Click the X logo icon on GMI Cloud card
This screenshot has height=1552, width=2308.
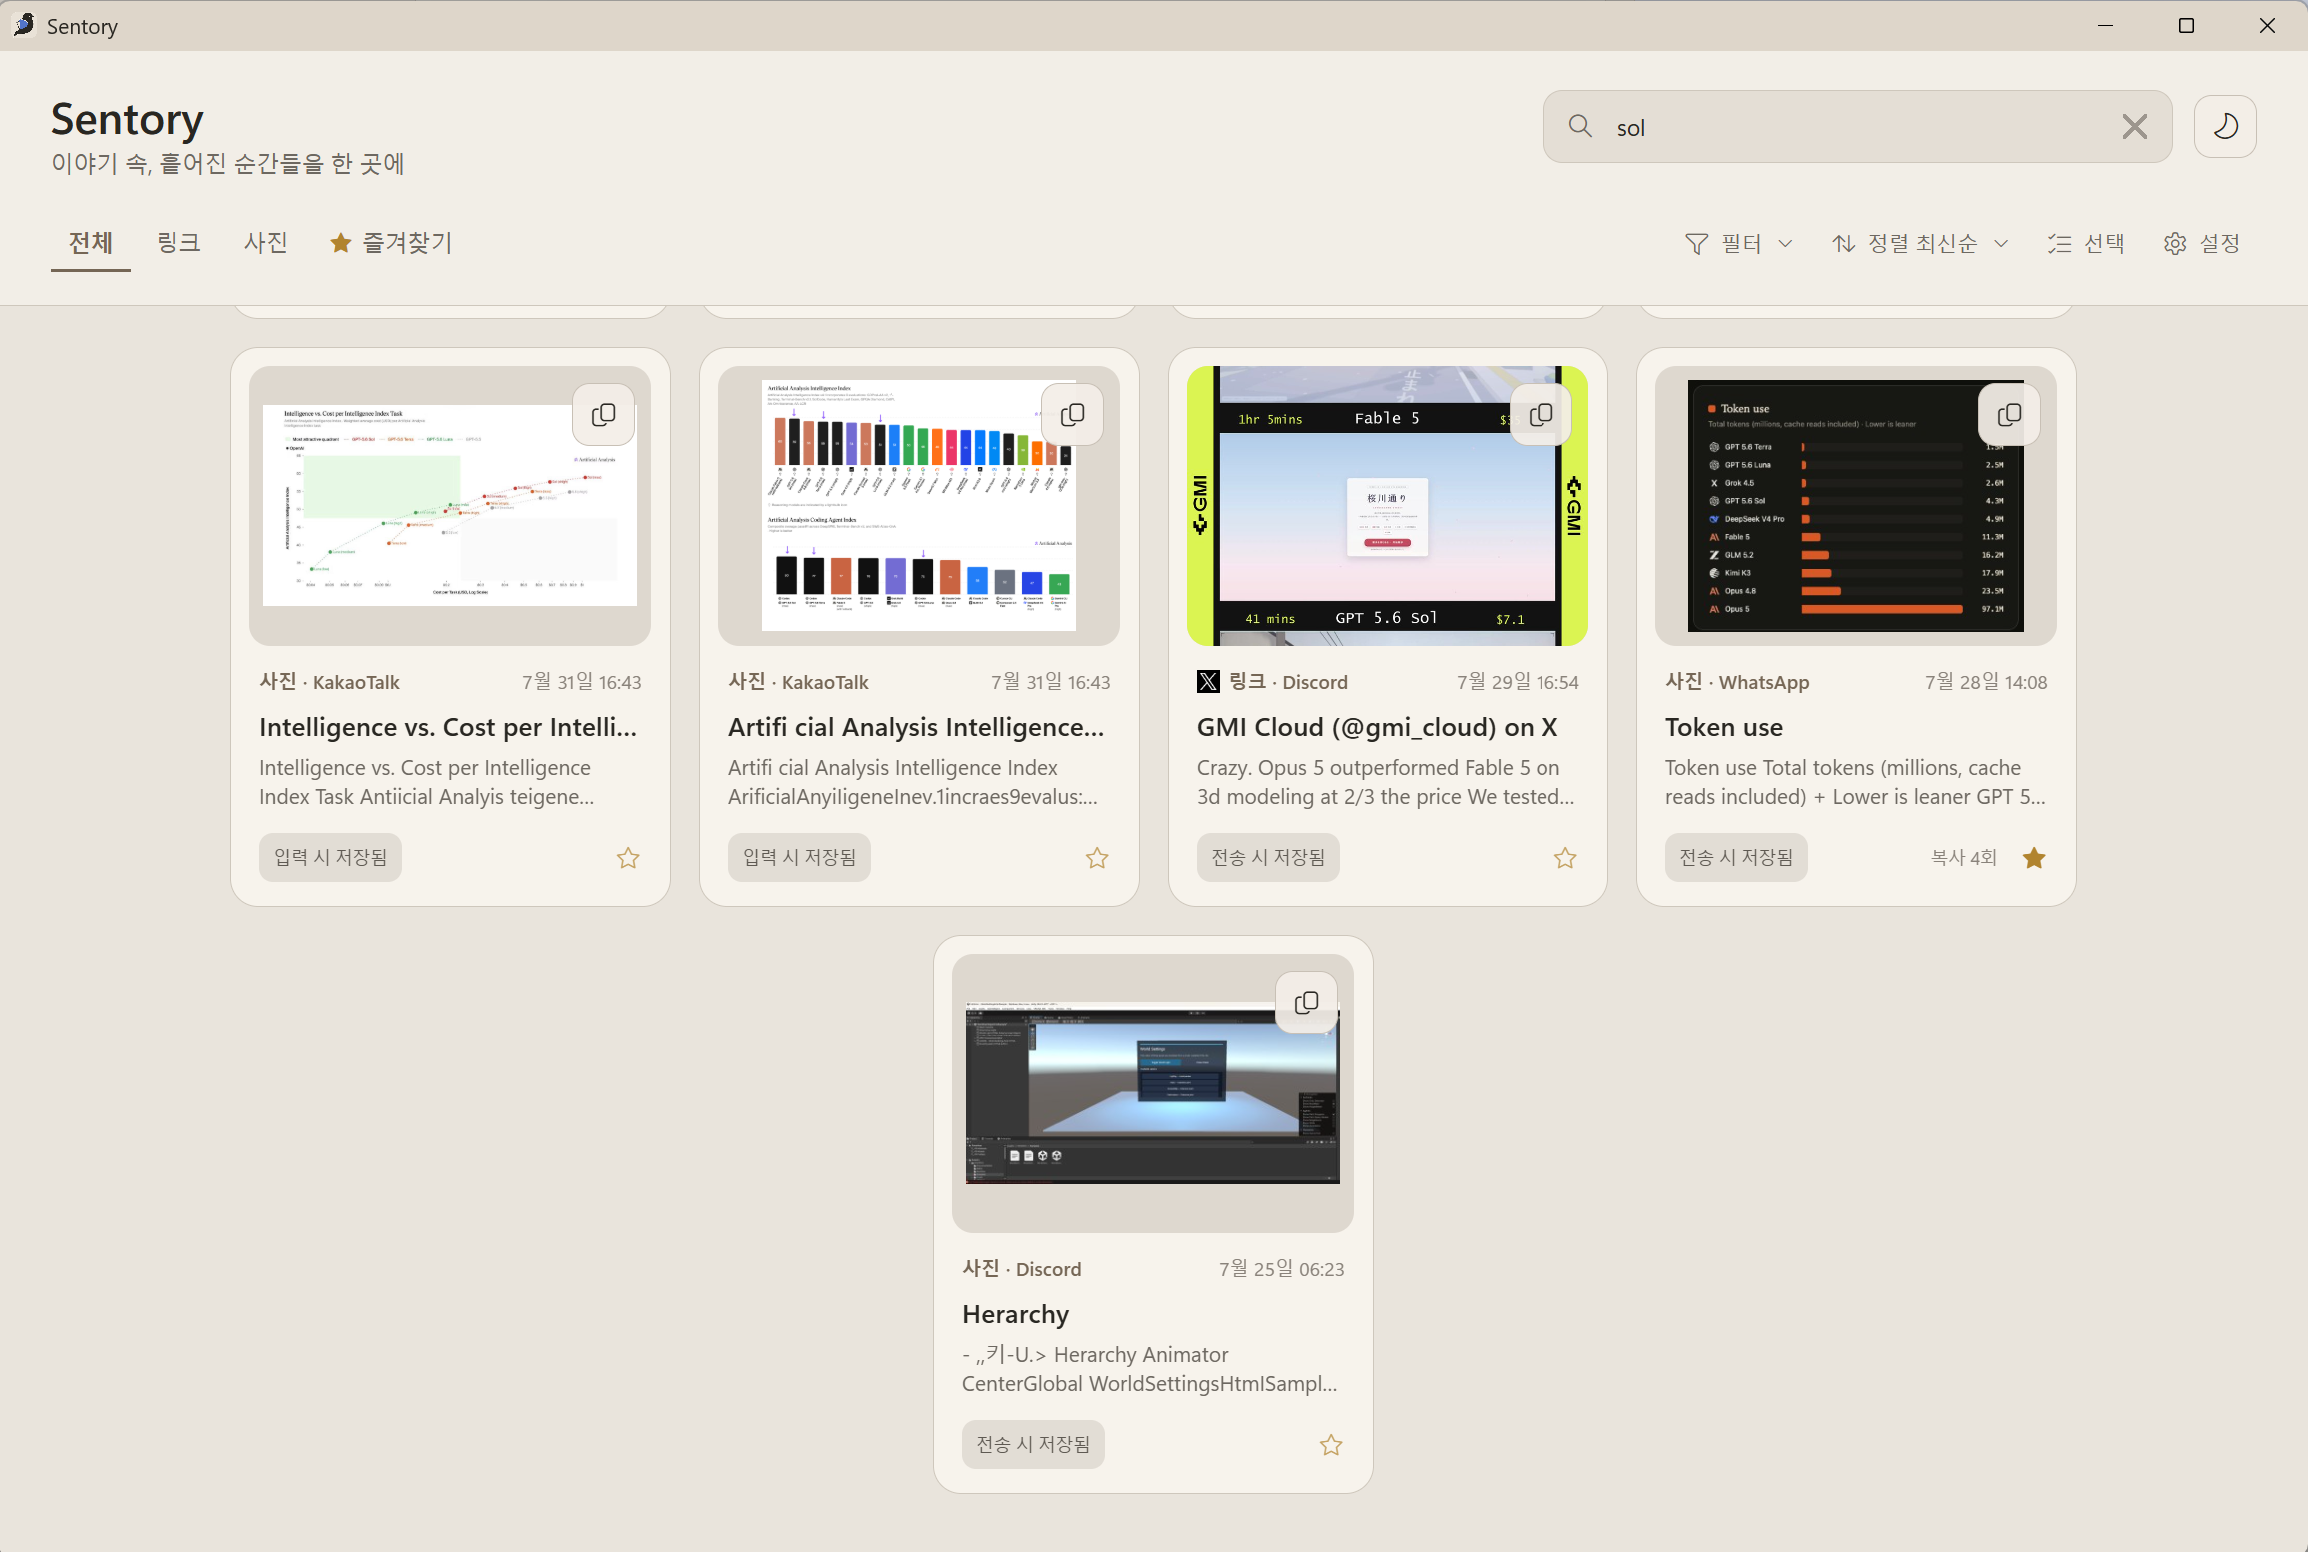tap(1208, 682)
